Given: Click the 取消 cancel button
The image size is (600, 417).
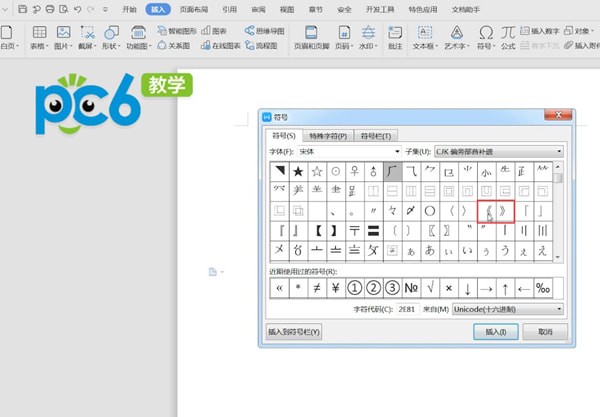Looking at the screenshot, I should (545, 332).
